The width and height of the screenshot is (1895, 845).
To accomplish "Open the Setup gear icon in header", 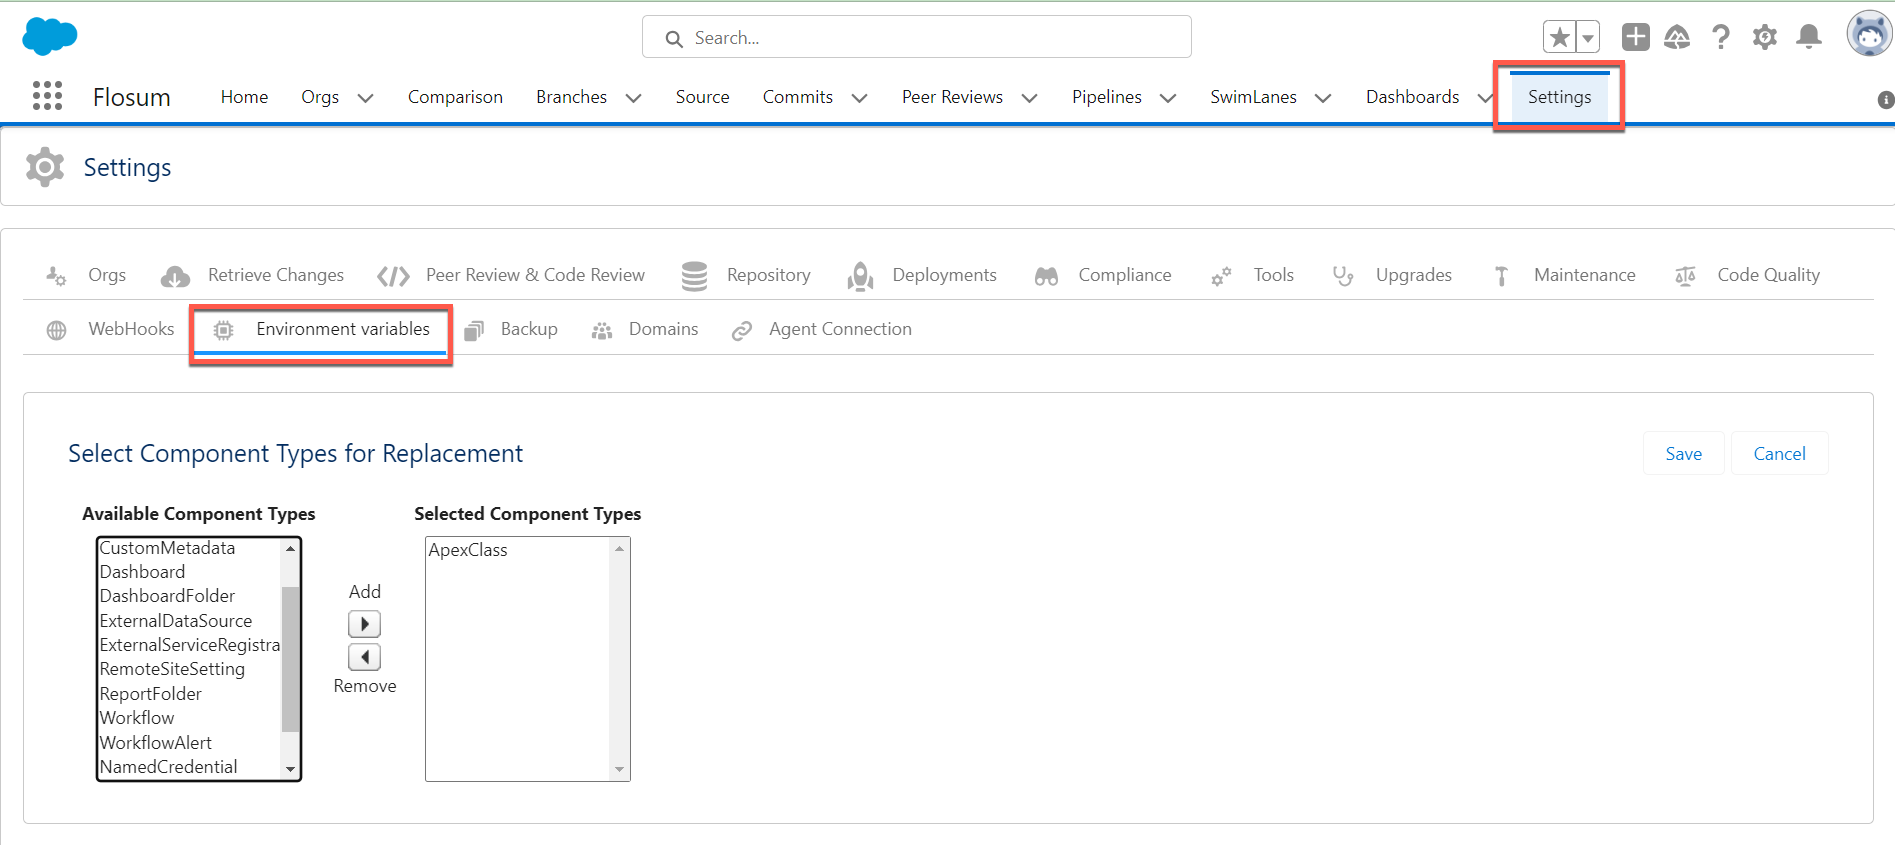I will (1765, 37).
